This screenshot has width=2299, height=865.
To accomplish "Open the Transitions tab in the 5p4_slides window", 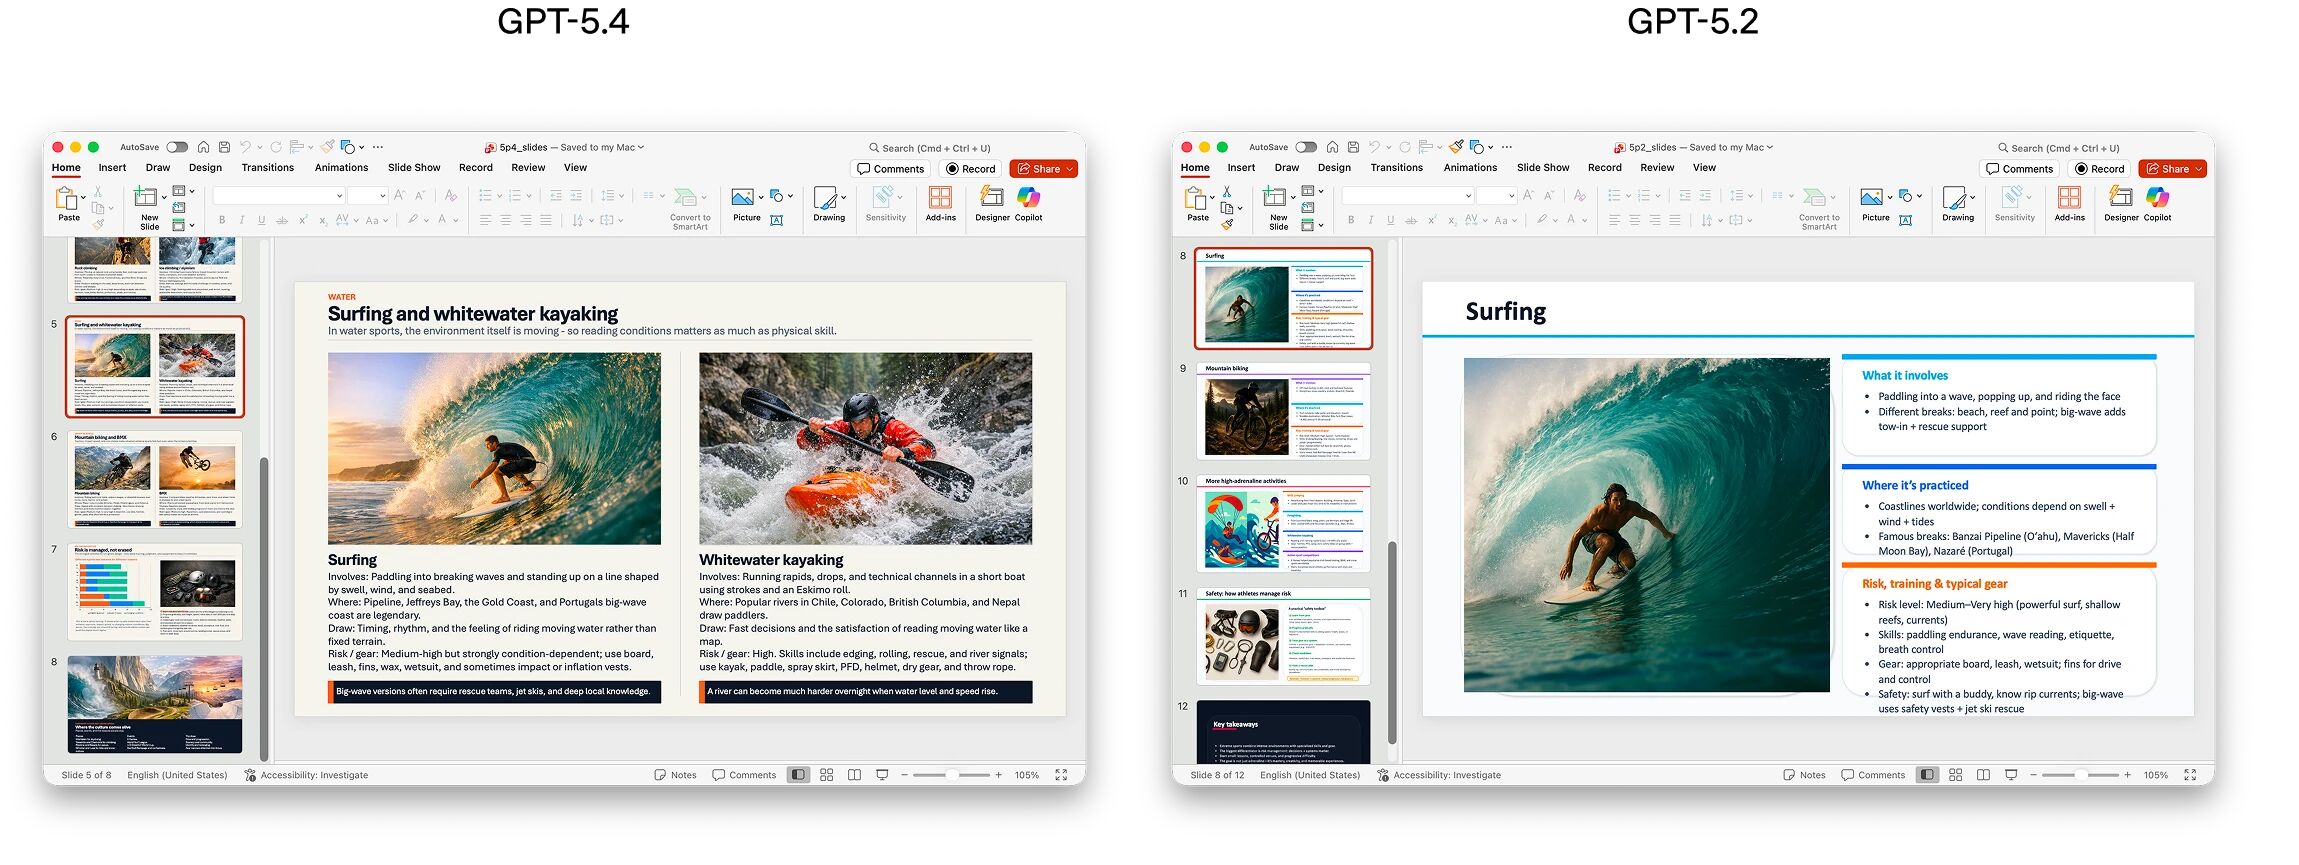I will (267, 168).
